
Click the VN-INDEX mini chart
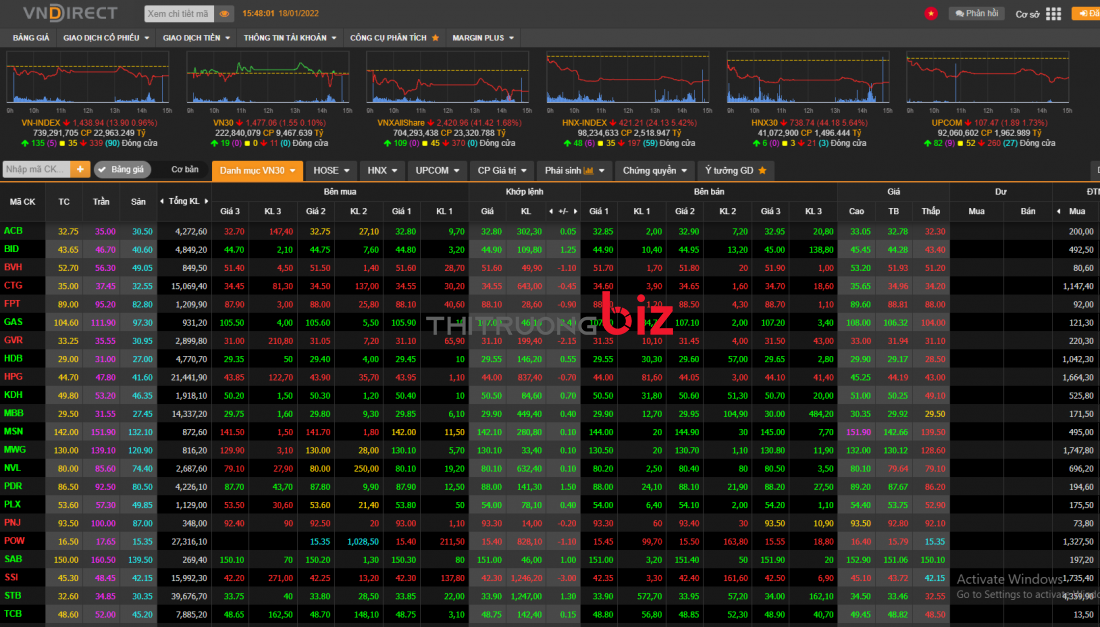point(88,80)
